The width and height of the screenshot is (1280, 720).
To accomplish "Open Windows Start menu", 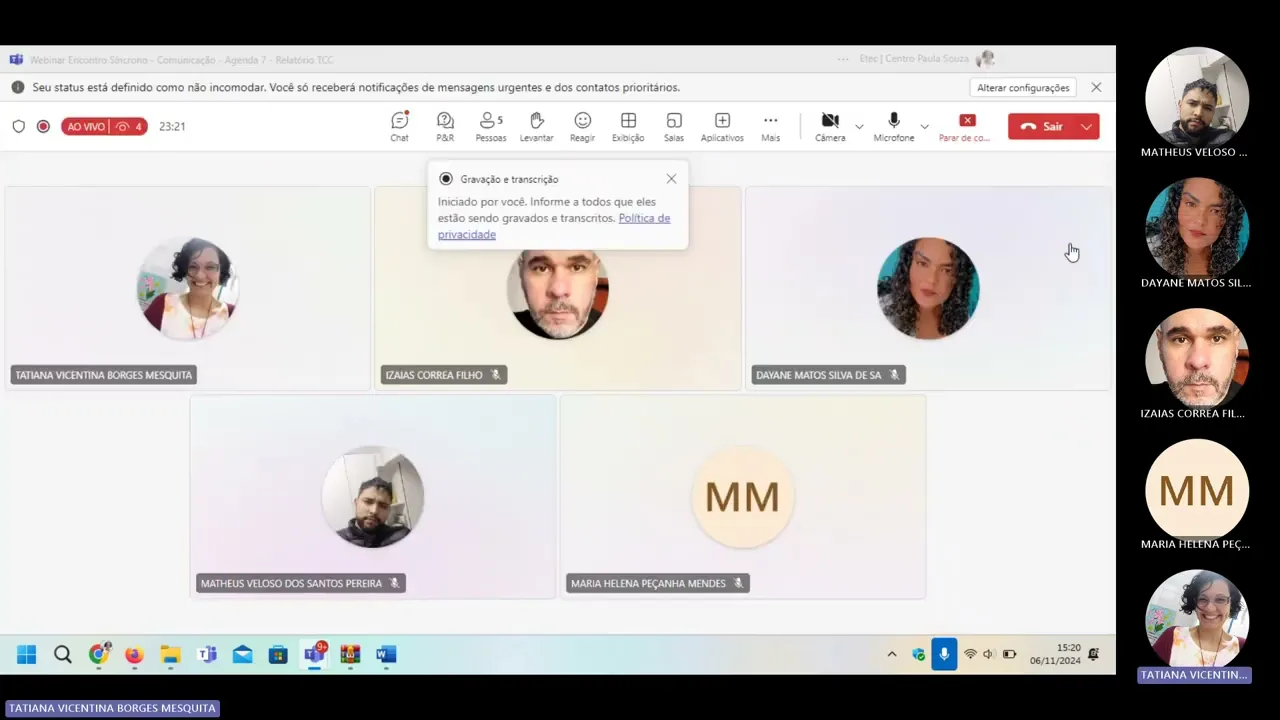I will (27, 655).
